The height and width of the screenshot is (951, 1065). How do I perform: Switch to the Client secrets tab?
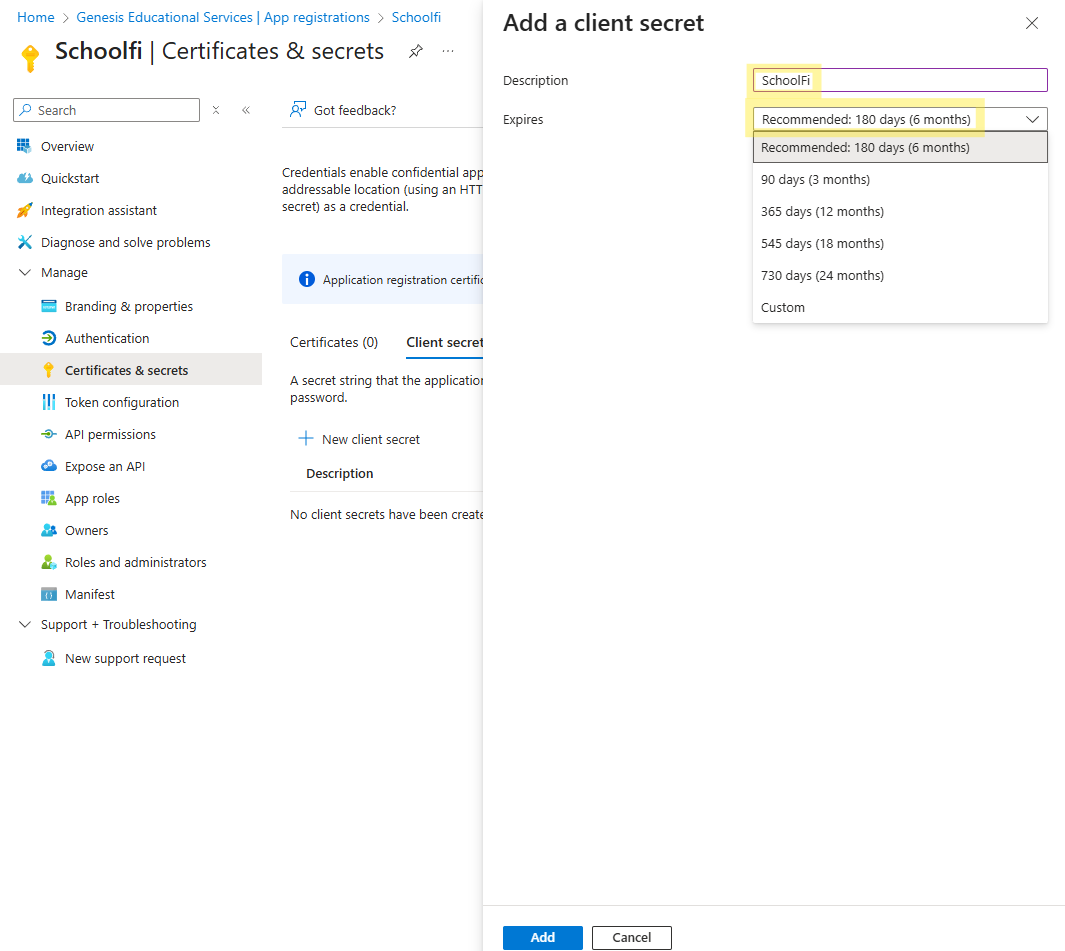[444, 342]
